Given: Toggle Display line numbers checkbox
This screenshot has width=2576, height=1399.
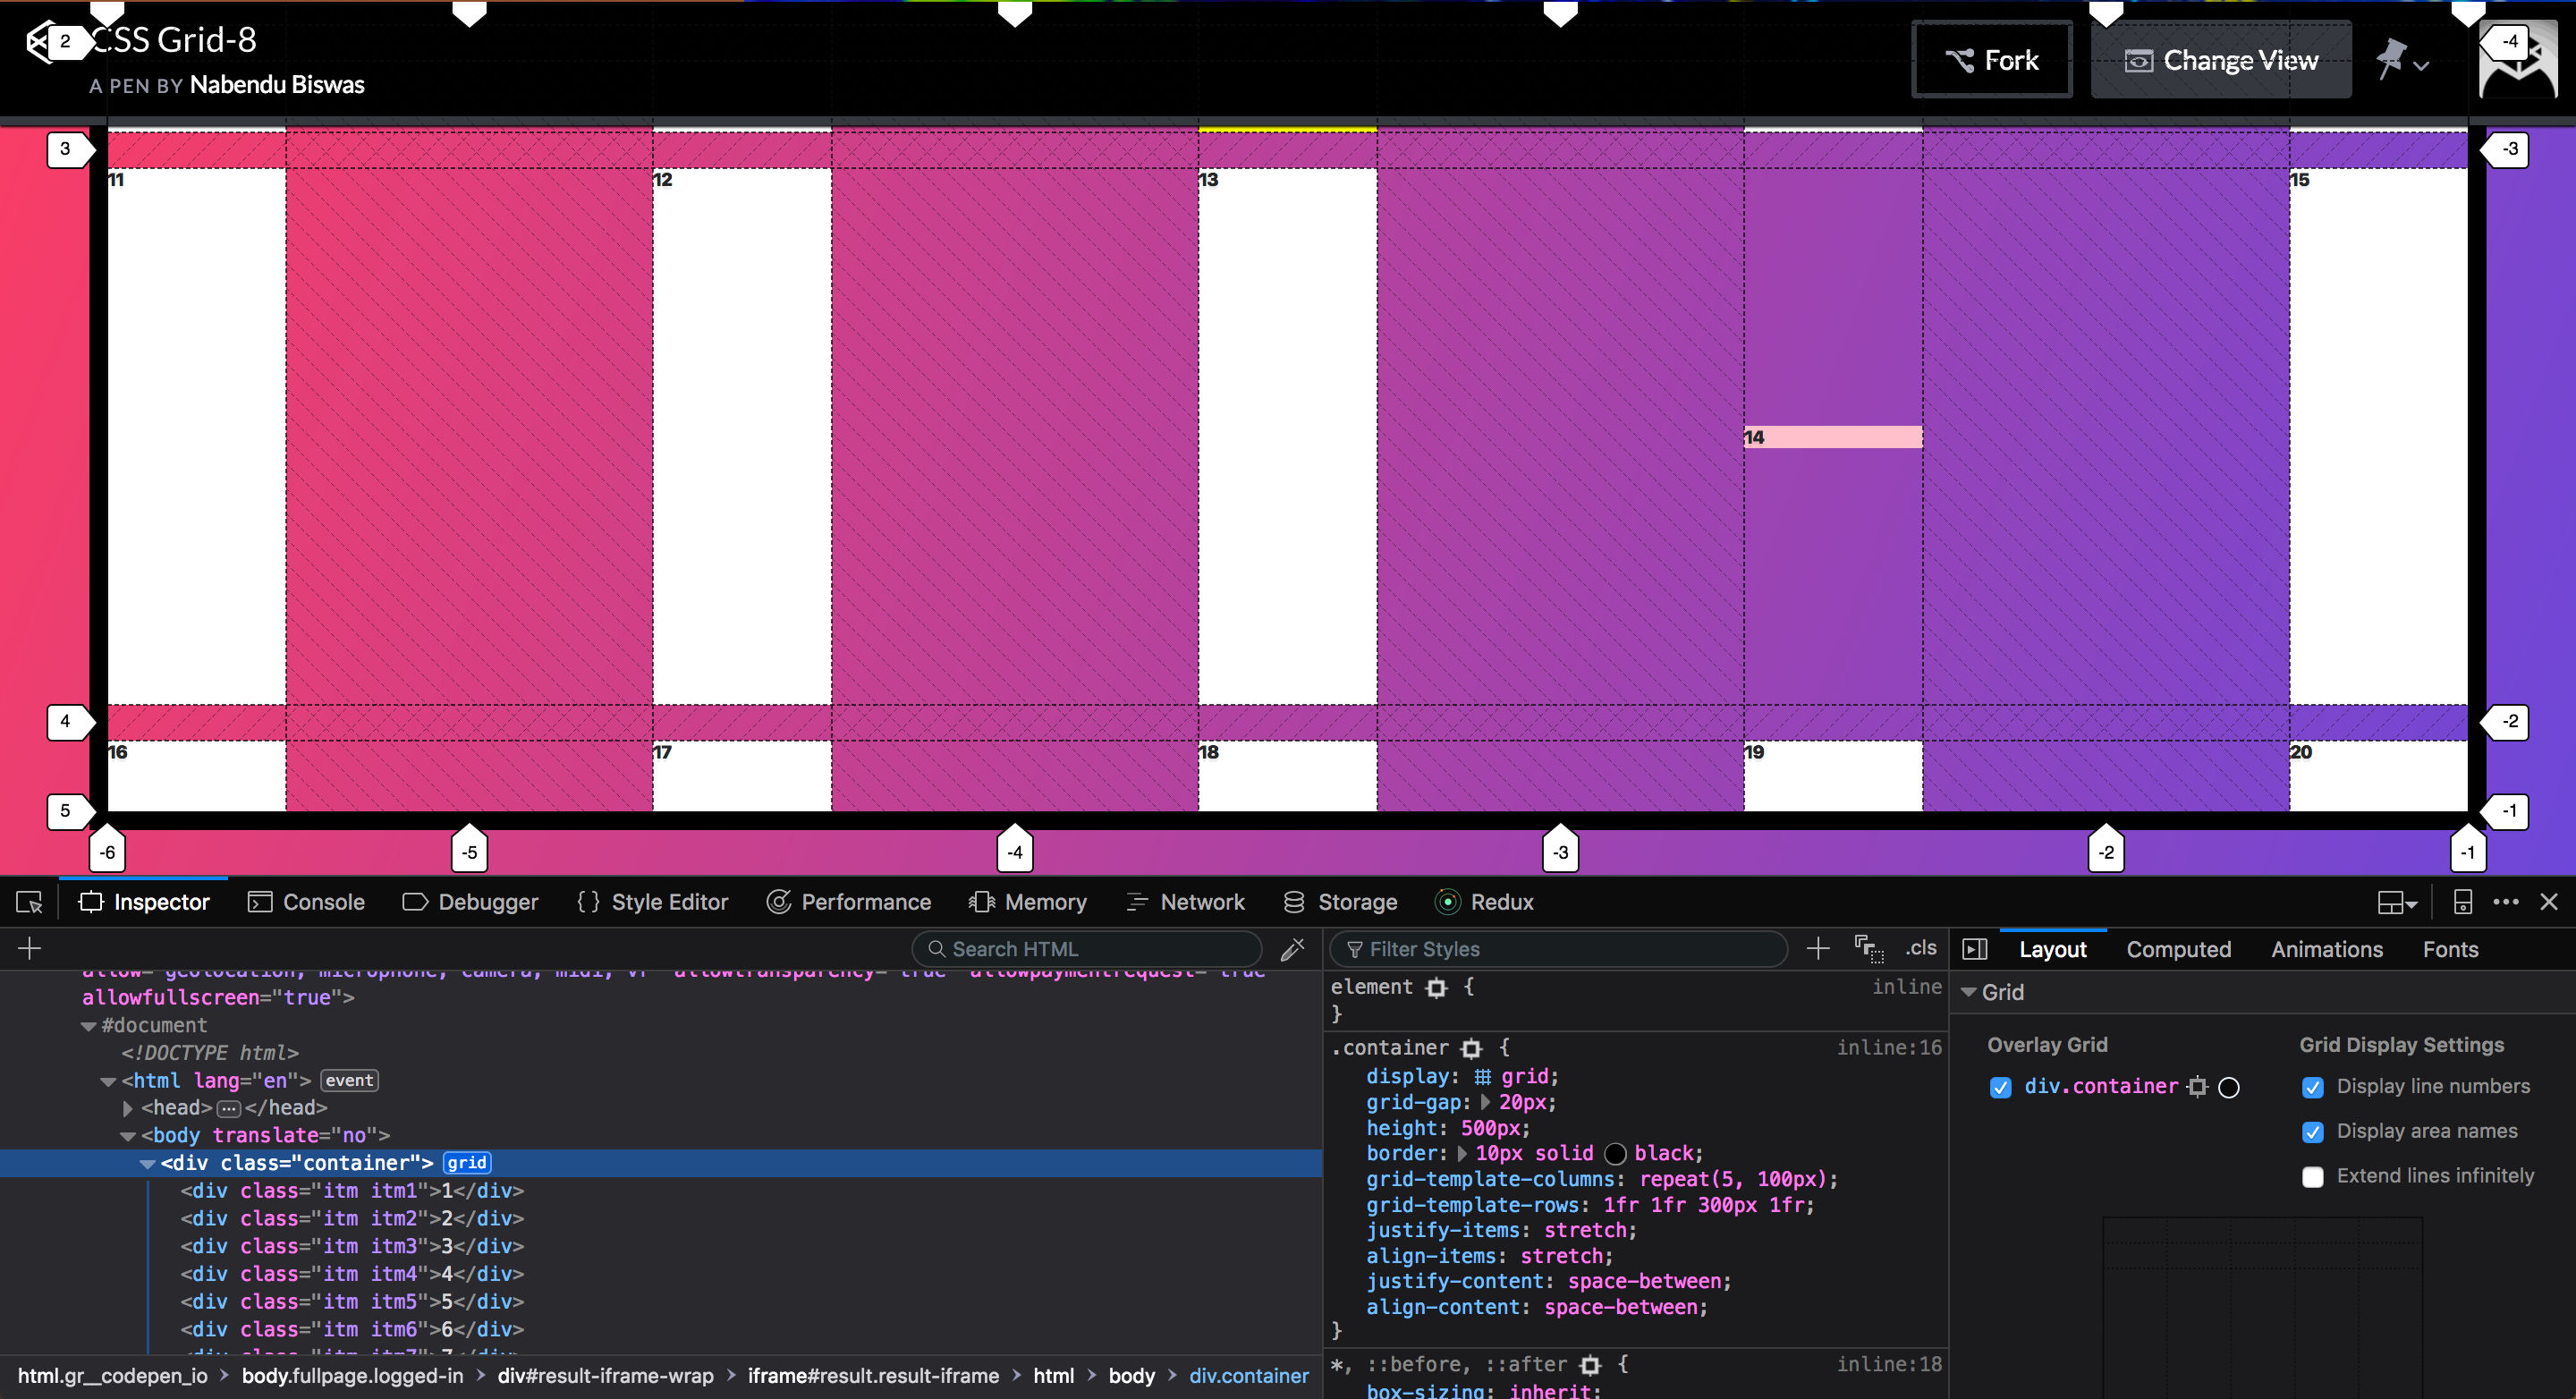Looking at the screenshot, I should (x=2312, y=1087).
